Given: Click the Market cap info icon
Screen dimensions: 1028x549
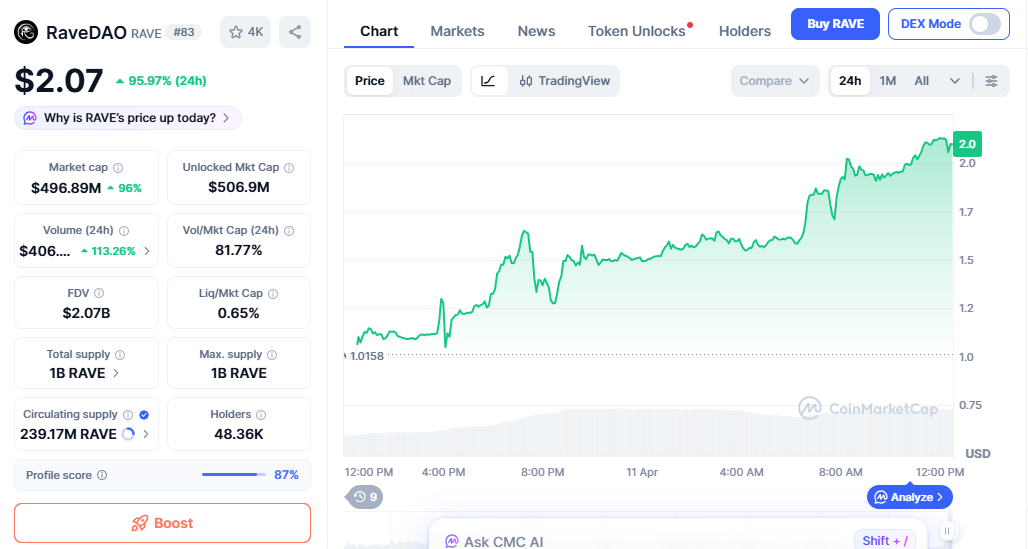Looking at the screenshot, I should coord(118,168).
